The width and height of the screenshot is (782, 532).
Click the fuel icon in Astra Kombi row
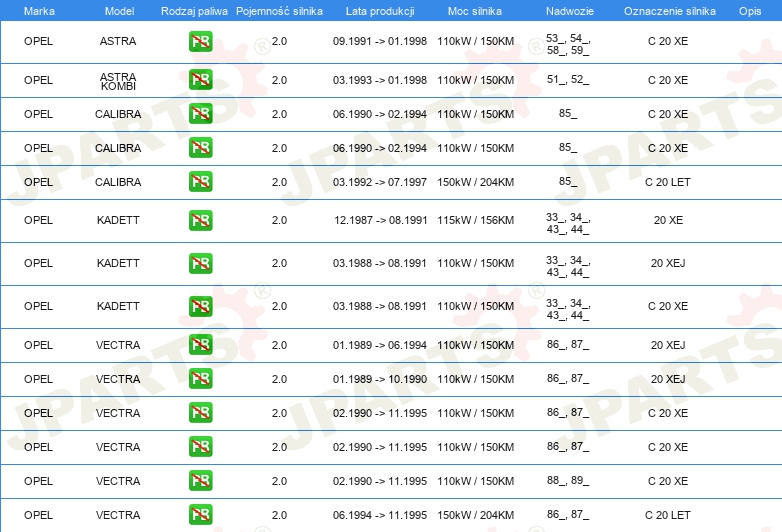[200, 79]
